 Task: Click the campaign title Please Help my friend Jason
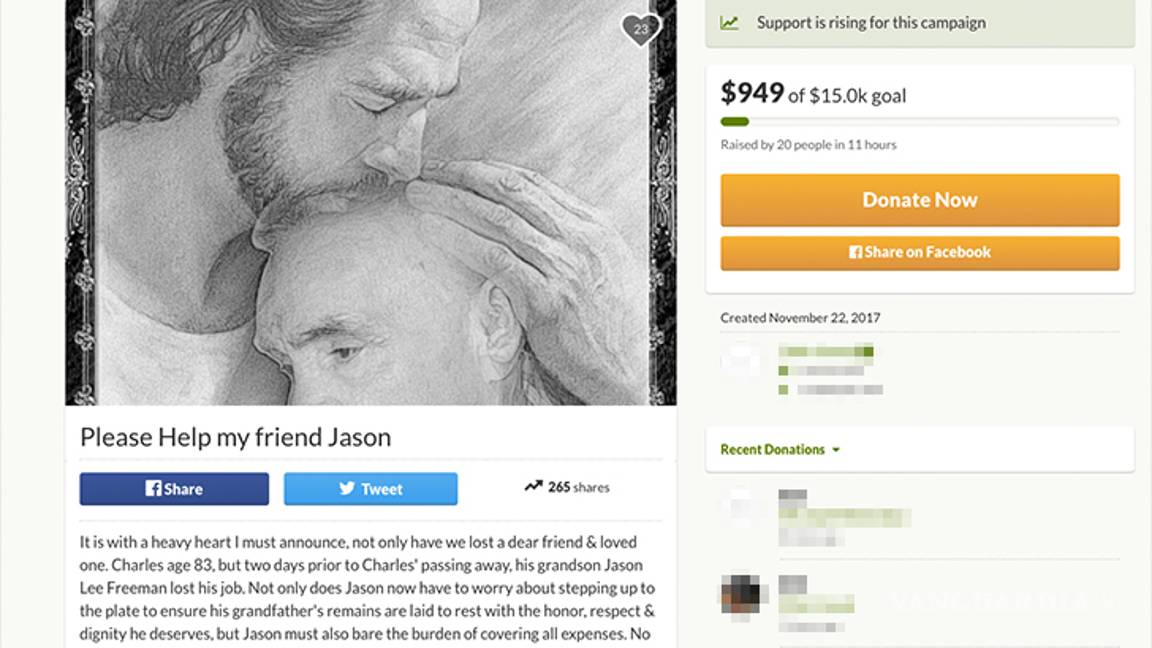click(x=235, y=437)
